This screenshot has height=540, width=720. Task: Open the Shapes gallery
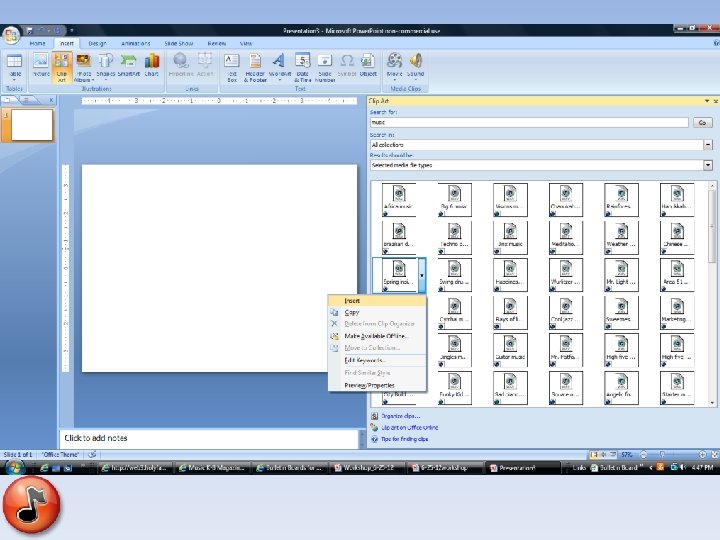click(105, 67)
